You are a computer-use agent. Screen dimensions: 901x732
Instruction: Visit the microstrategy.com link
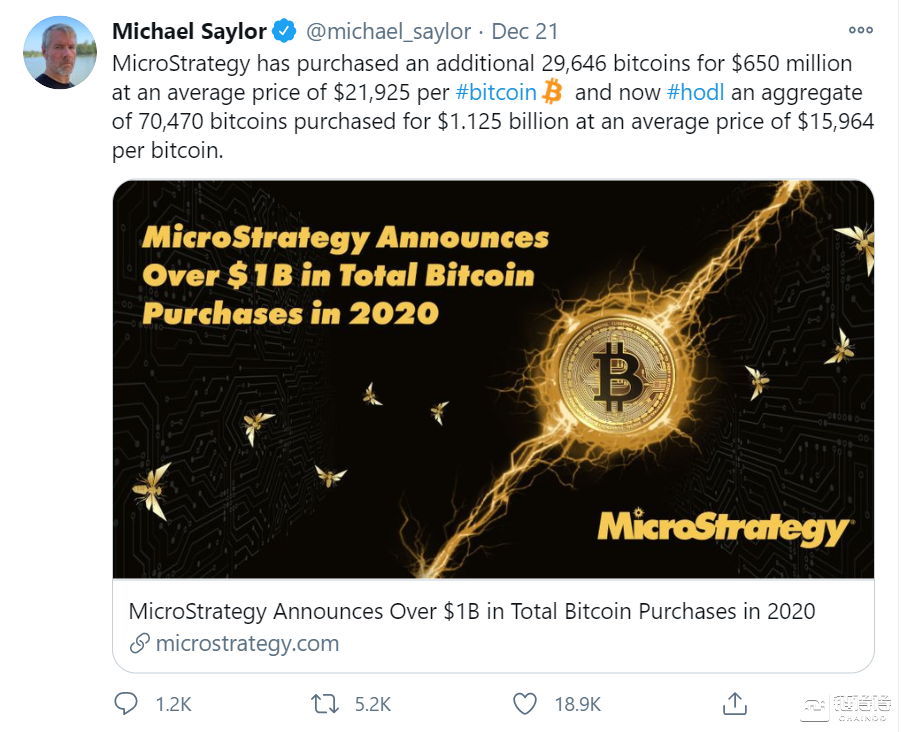click(x=247, y=643)
